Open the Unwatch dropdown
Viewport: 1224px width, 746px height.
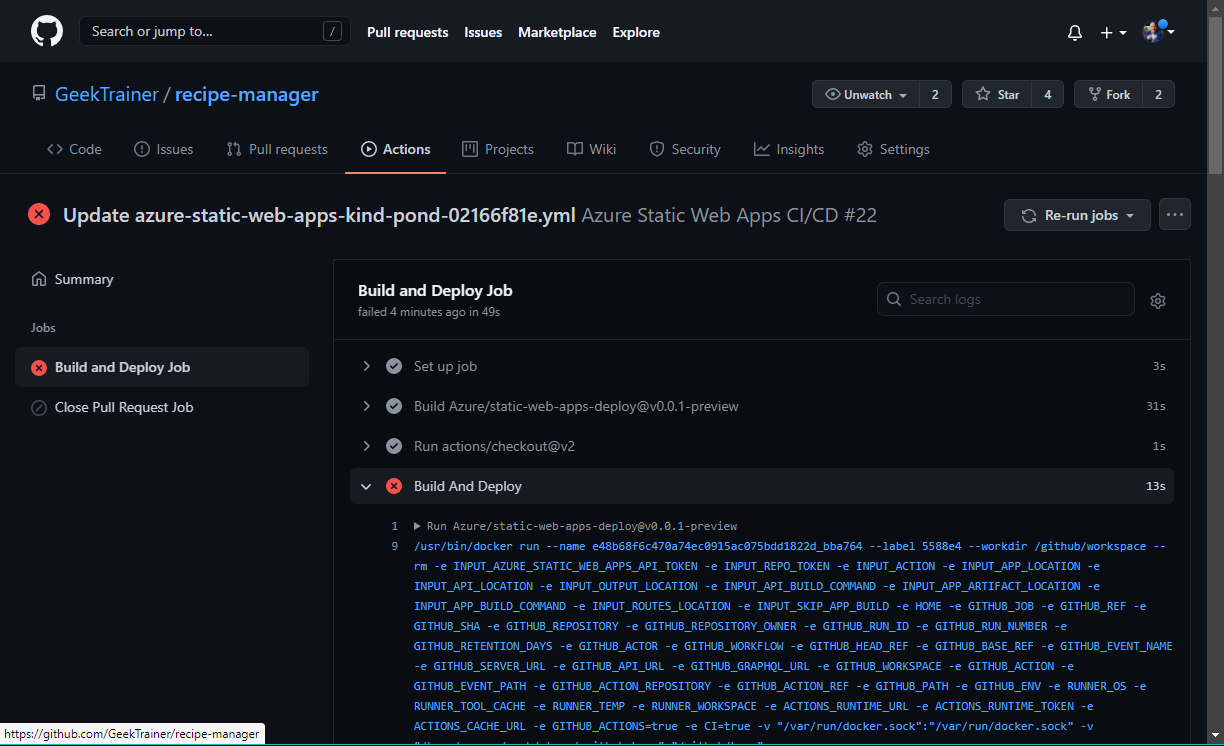tap(864, 94)
